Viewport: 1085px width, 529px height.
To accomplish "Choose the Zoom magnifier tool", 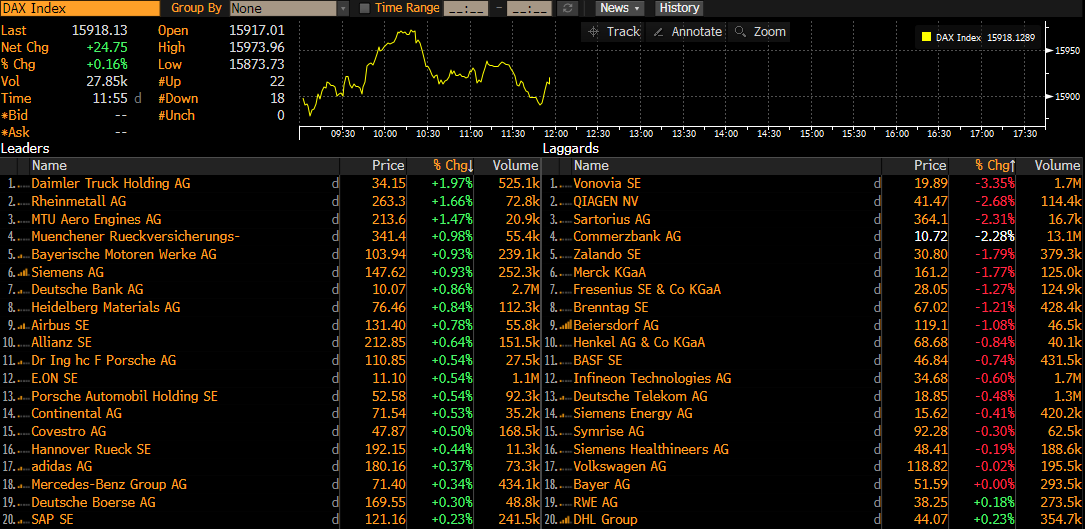I will (760, 32).
